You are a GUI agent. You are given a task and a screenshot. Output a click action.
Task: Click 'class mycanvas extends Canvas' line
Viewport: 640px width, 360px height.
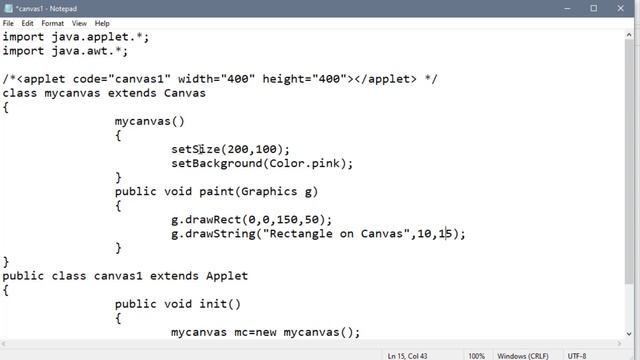pyautogui.click(x=104, y=93)
